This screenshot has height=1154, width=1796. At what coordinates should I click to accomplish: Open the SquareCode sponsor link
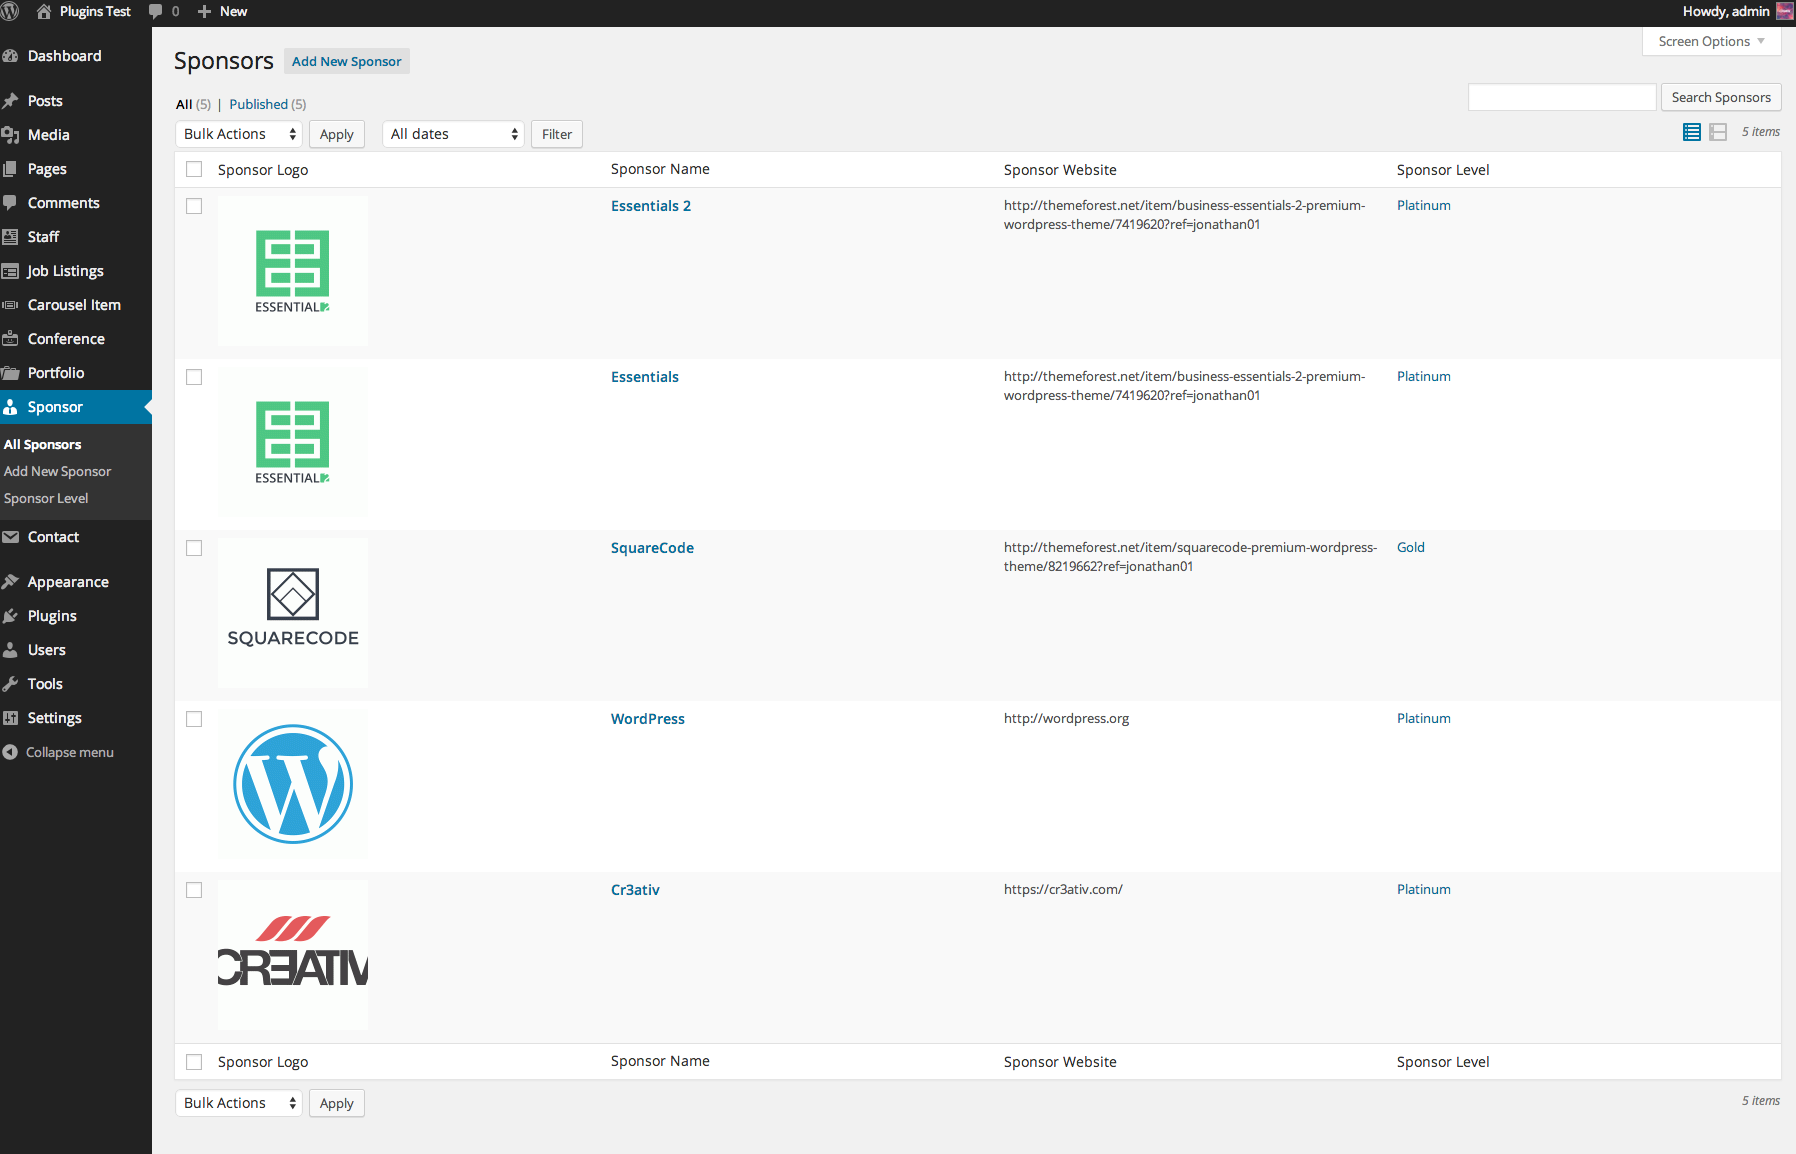[652, 548]
